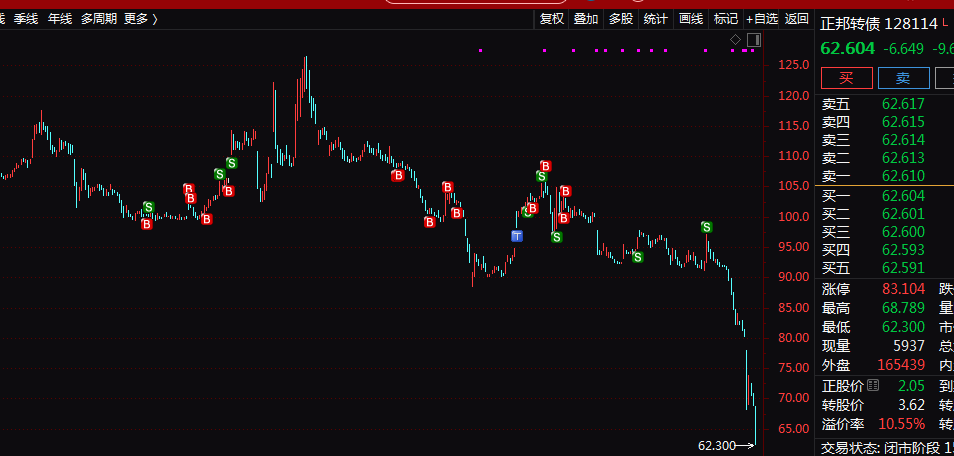Click the price change -6.649
Screen dimensions: 954x456
[x=903, y=49]
